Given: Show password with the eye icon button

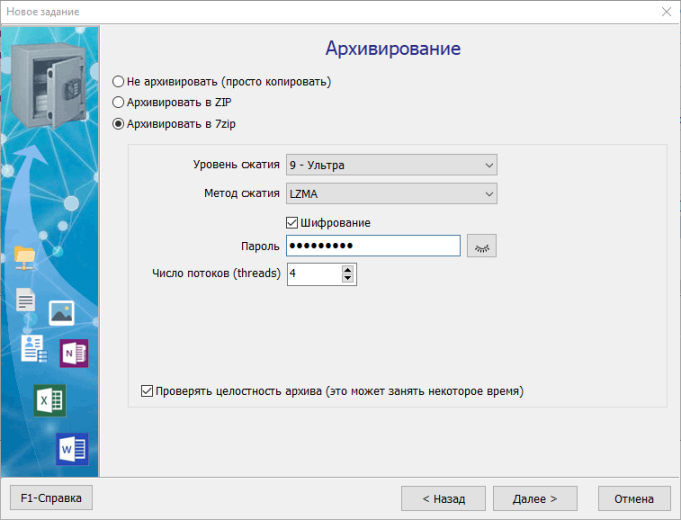Looking at the screenshot, I should tap(481, 246).
